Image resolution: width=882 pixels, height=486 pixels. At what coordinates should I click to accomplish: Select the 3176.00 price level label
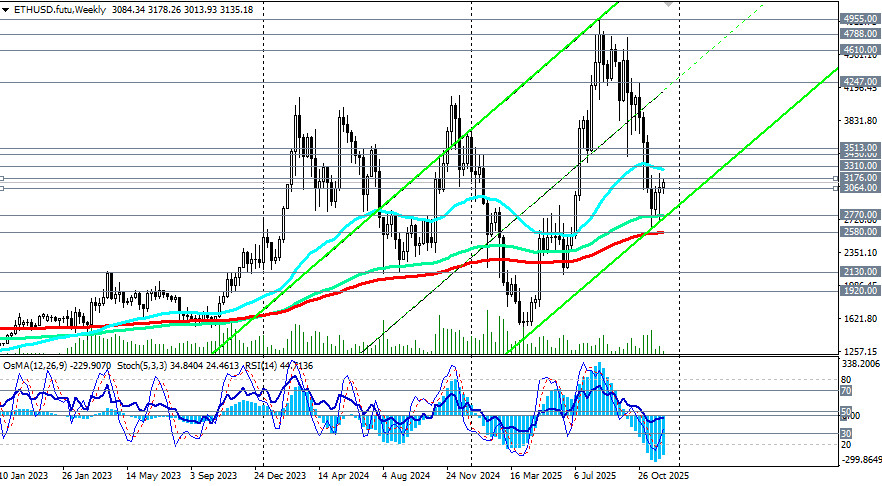(x=860, y=178)
